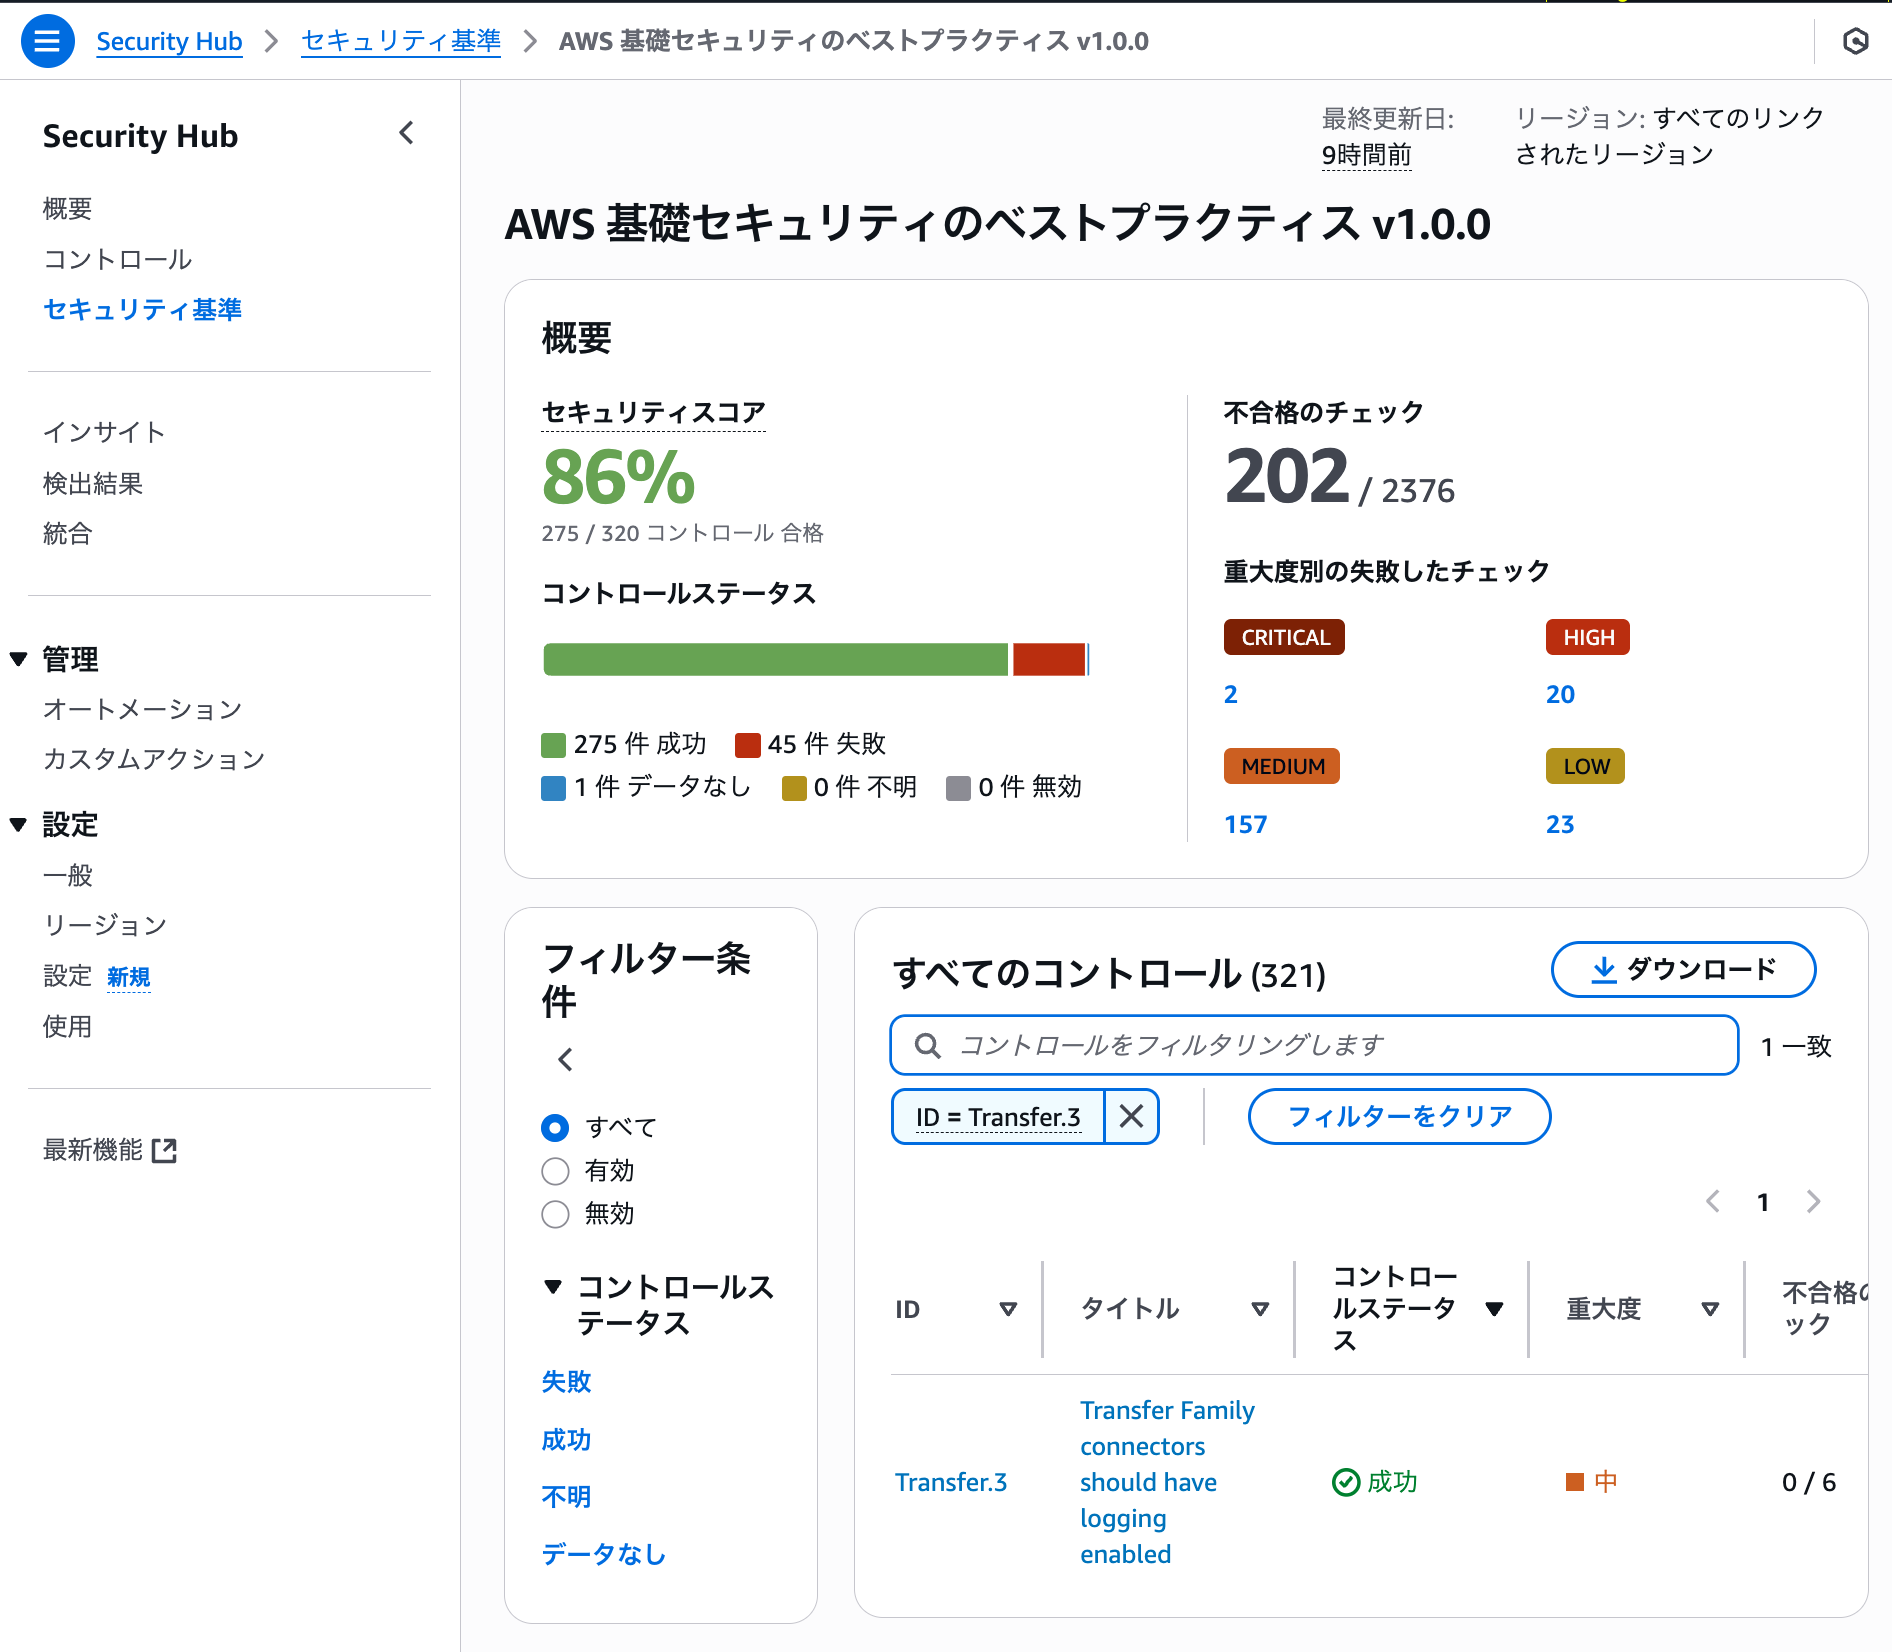Go to the previous page arrow
This screenshot has height=1652, width=1892.
[1713, 1201]
